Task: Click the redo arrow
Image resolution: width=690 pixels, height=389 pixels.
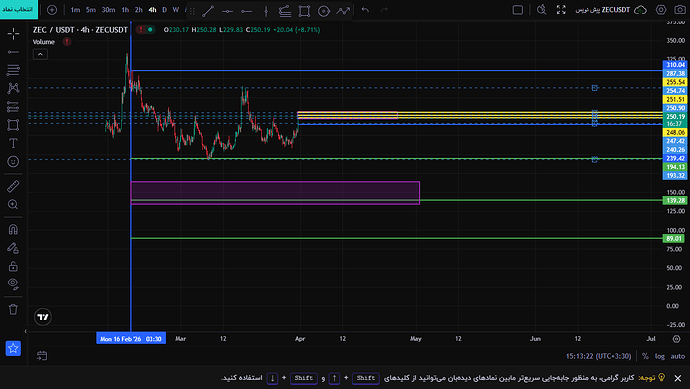Action: (x=384, y=10)
